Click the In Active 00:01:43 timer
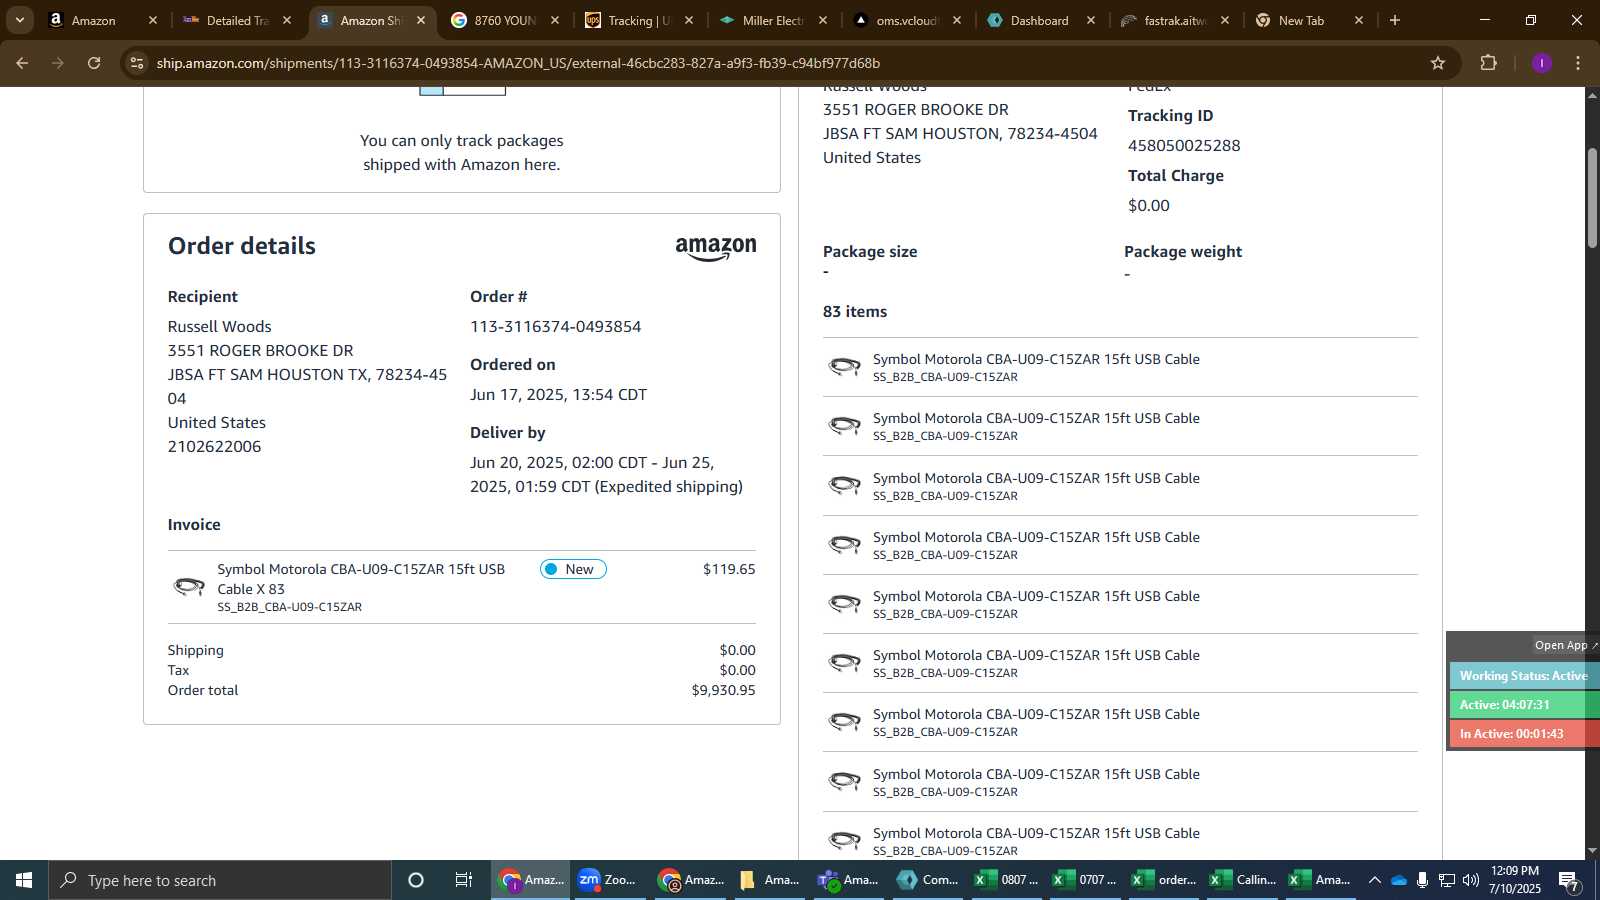This screenshot has height=900, width=1600. click(x=1524, y=734)
